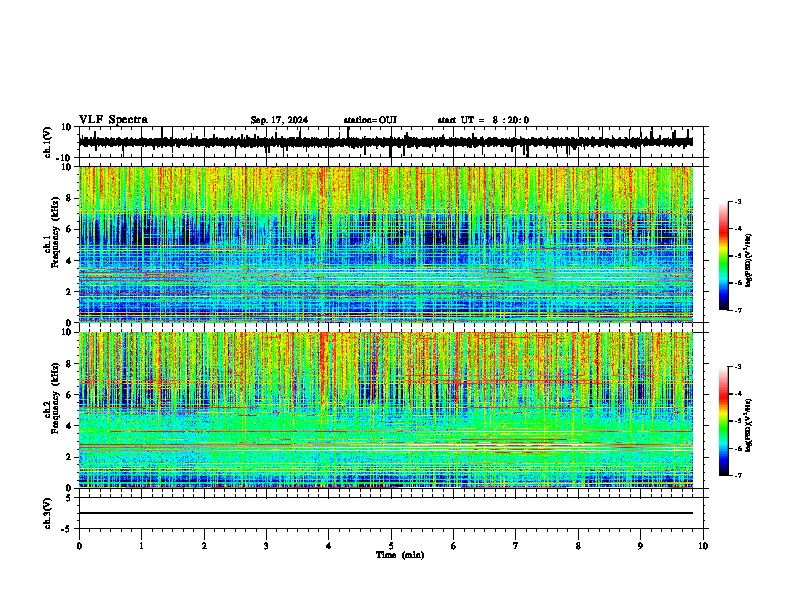This screenshot has width=792, height=612.
Task: Select the "start UT = 8 : 20: 0" text
Action: pyautogui.click(x=483, y=120)
